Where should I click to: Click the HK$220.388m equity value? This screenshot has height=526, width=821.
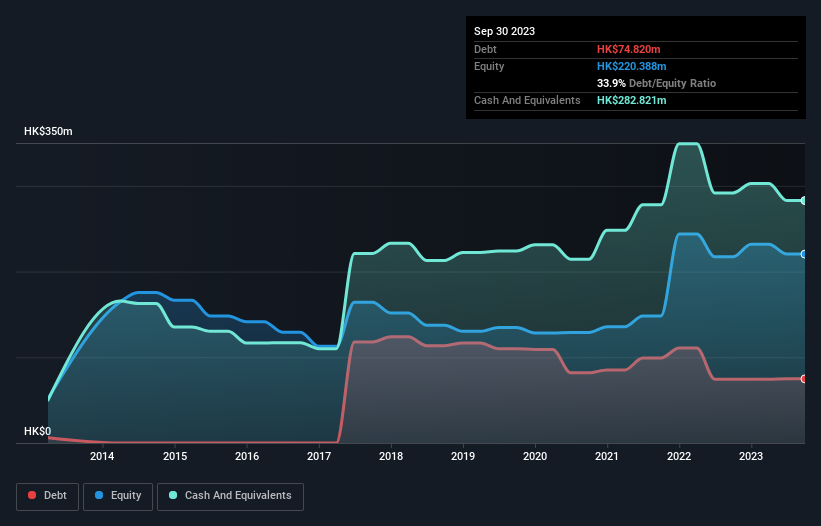click(631, 66)
